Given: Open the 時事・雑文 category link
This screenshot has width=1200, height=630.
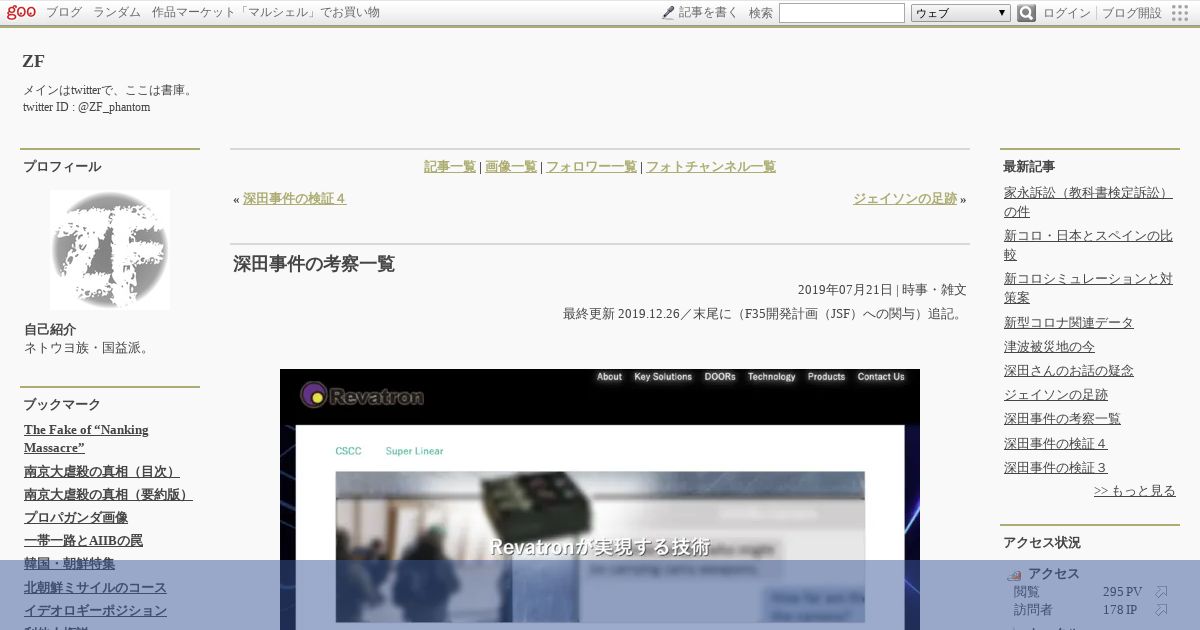Looking at the screenshot, I should (x=934, y=290).
